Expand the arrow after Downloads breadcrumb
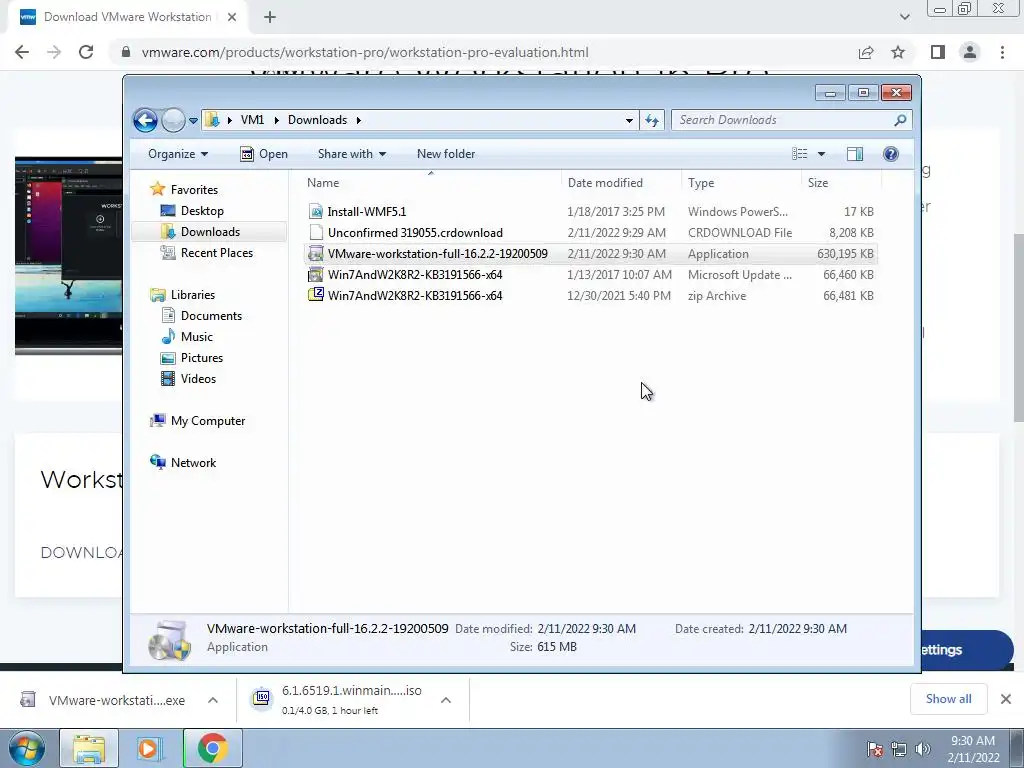 click(x=359, y=120)
